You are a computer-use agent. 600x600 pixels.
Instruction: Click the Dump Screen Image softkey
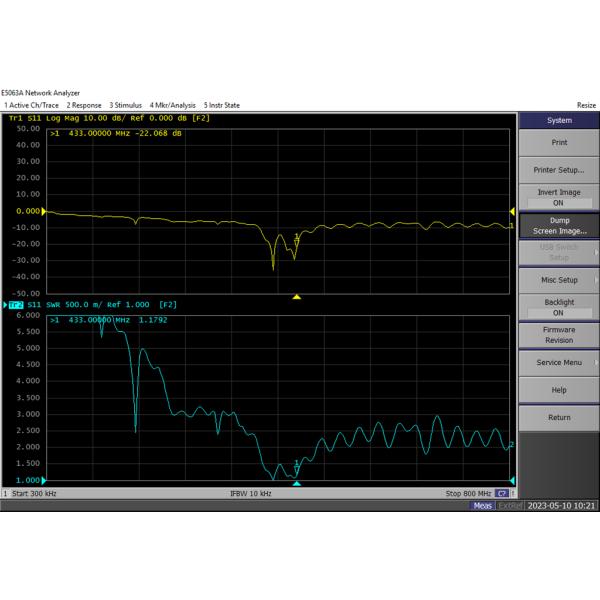pyautogui.click(x=558, y=225)
